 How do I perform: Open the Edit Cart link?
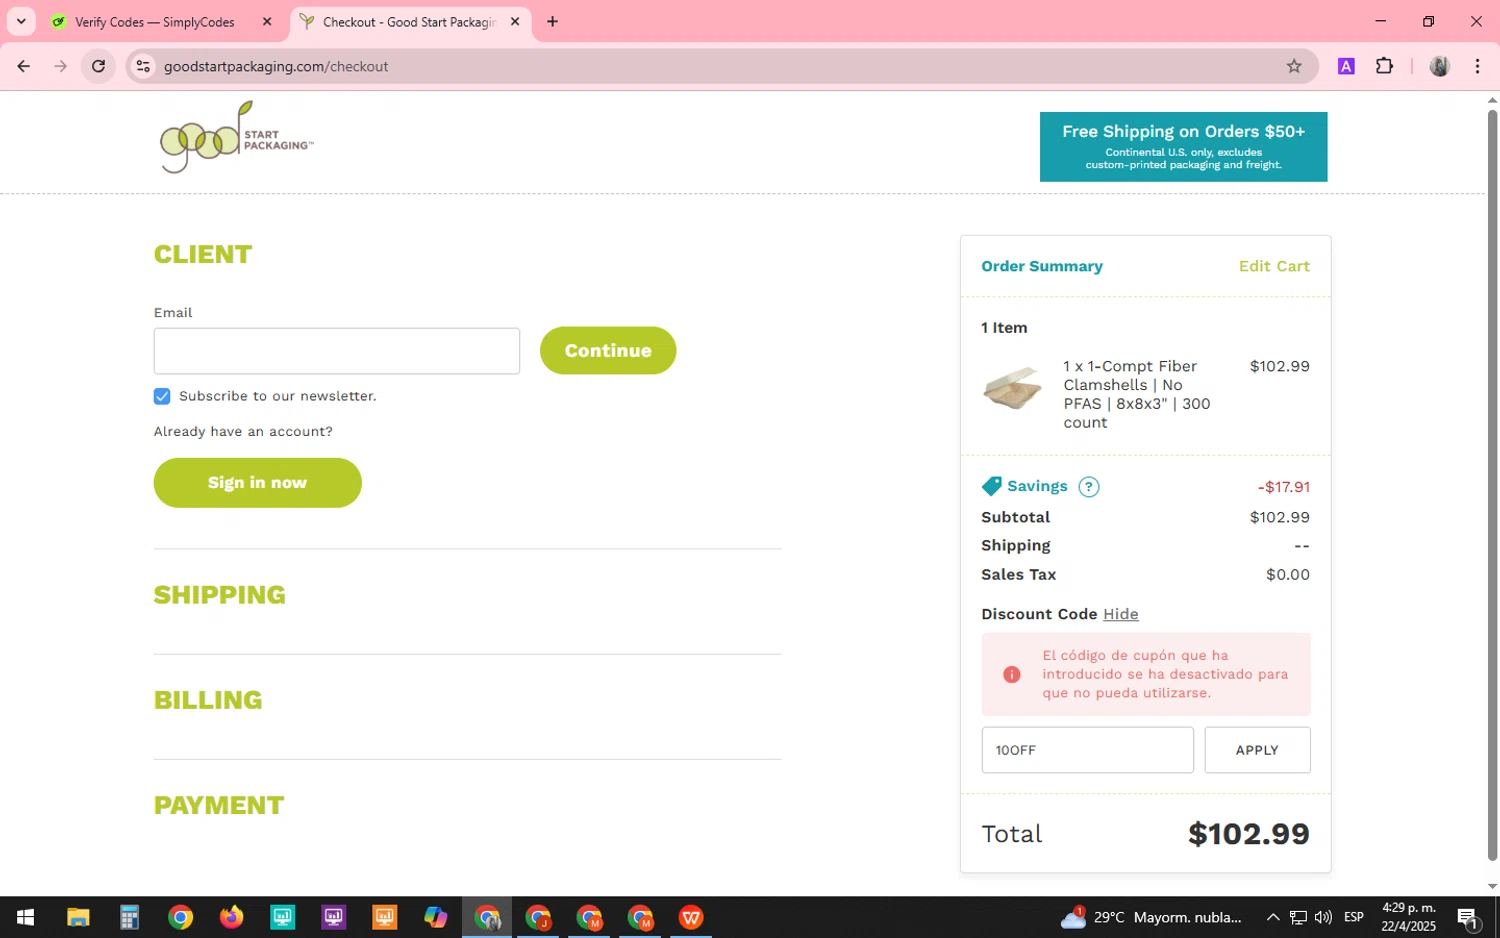[1274, 266]
